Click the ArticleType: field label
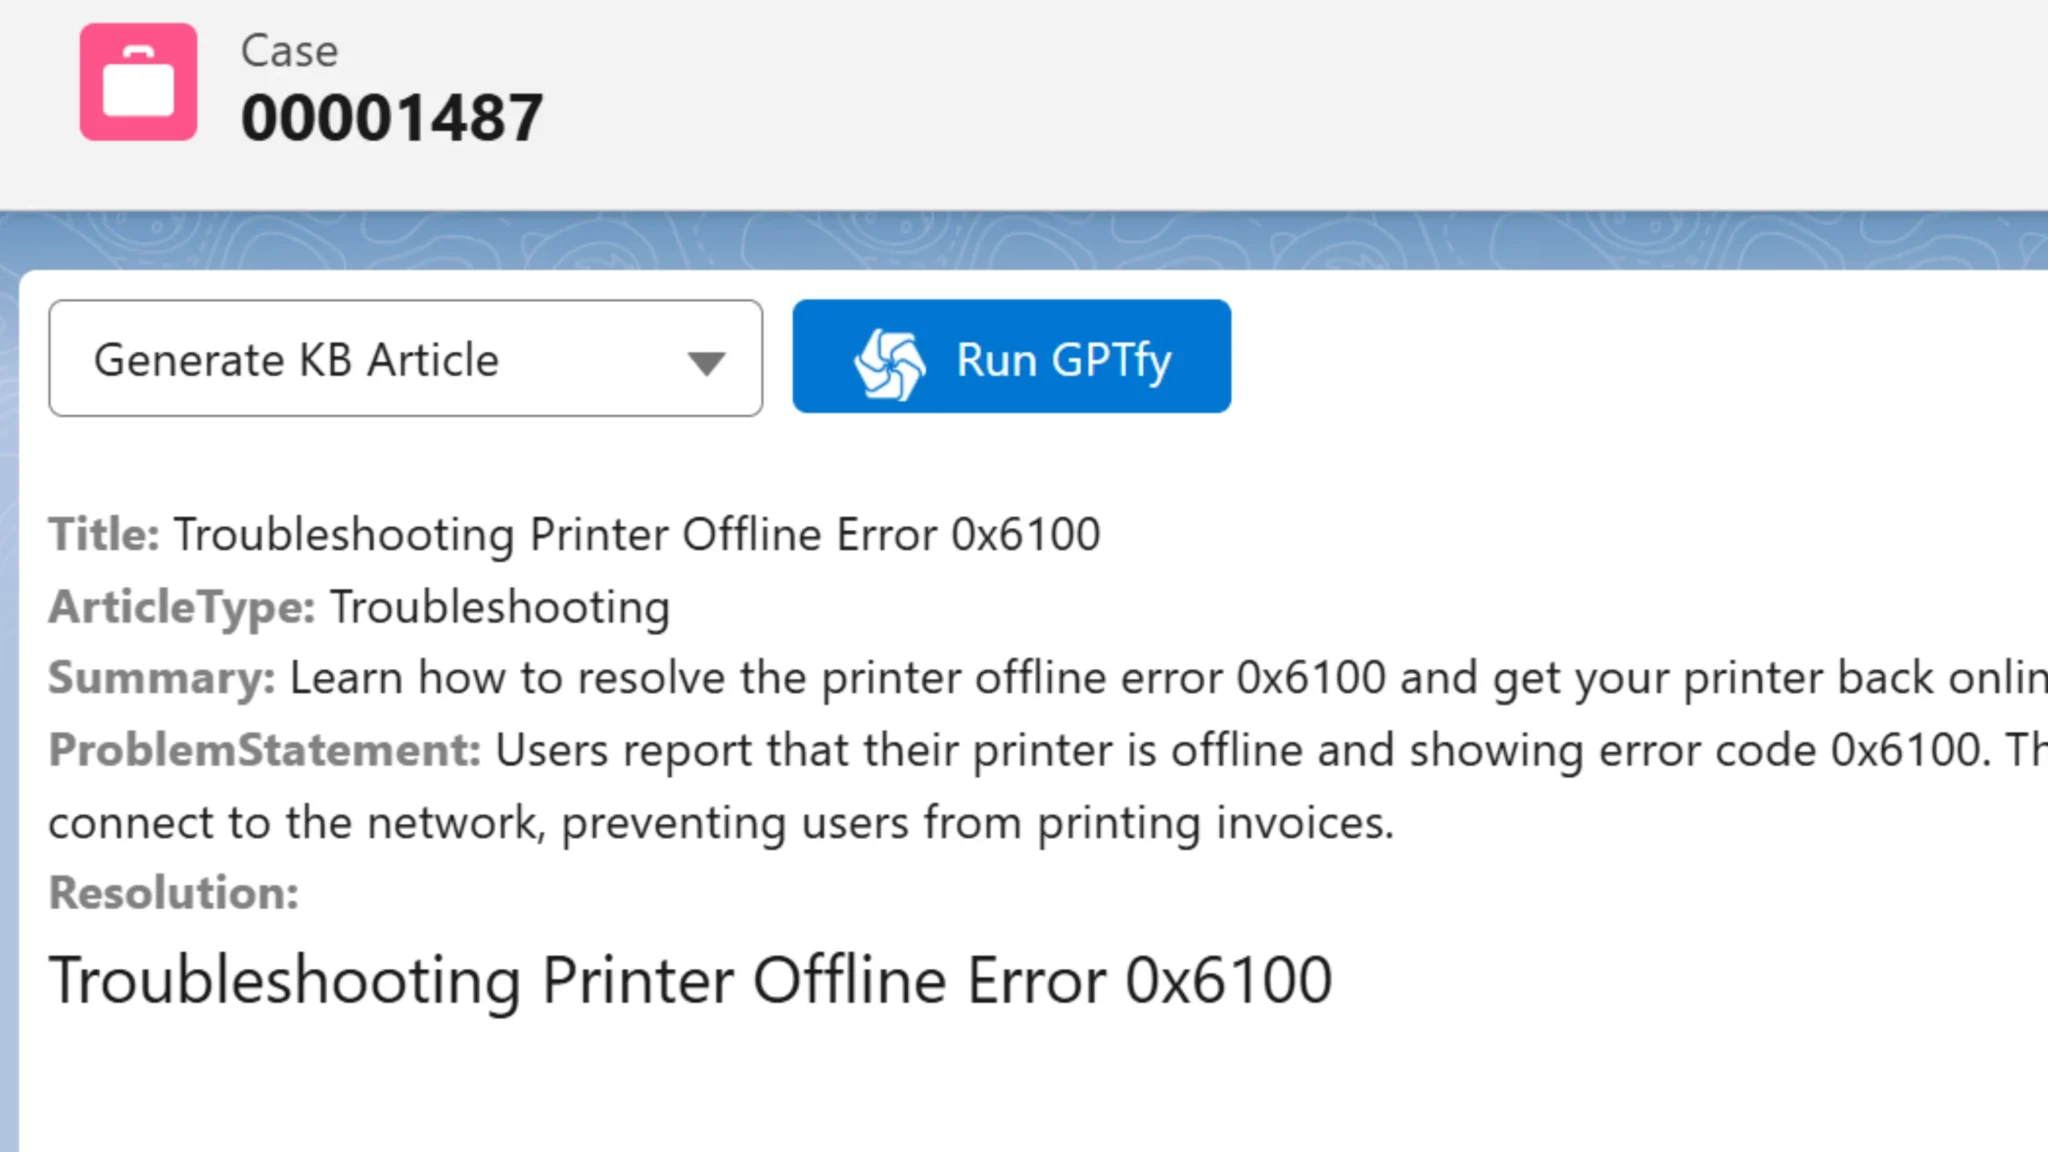2048x1152 pixels. coord(182,607)
